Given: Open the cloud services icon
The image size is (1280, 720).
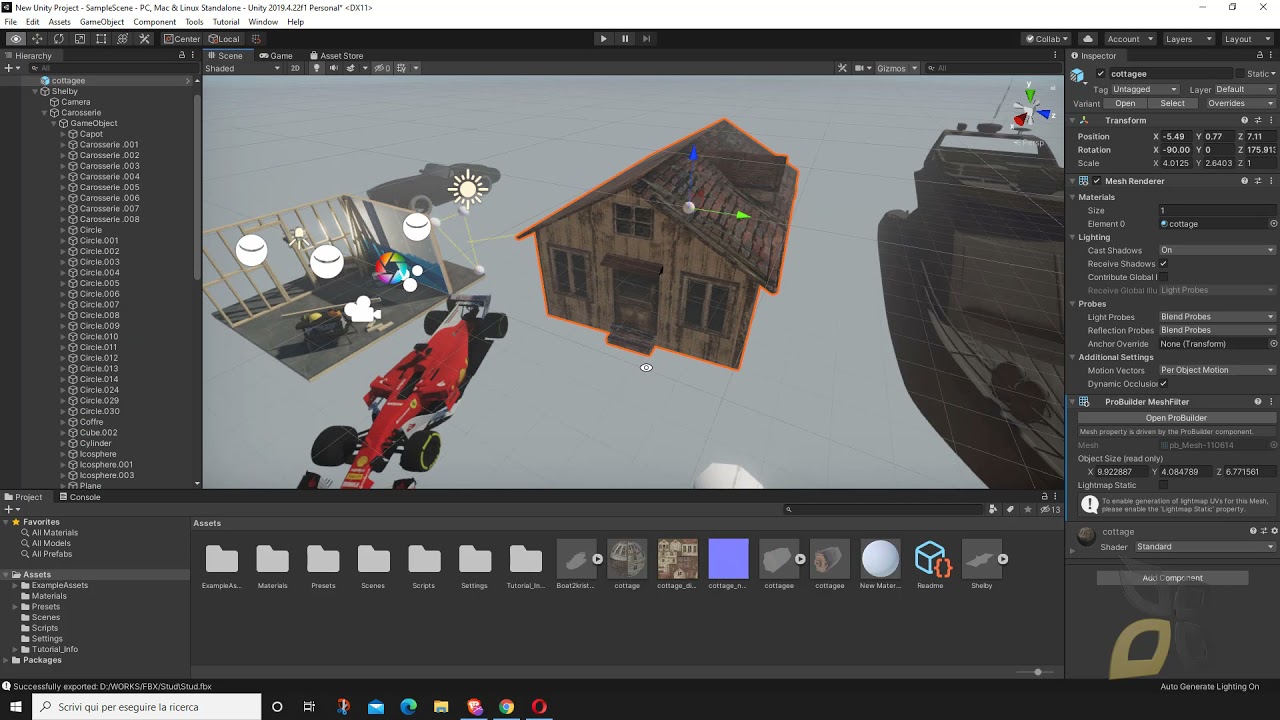Looking at the screenshot, I should (1088, 39).
